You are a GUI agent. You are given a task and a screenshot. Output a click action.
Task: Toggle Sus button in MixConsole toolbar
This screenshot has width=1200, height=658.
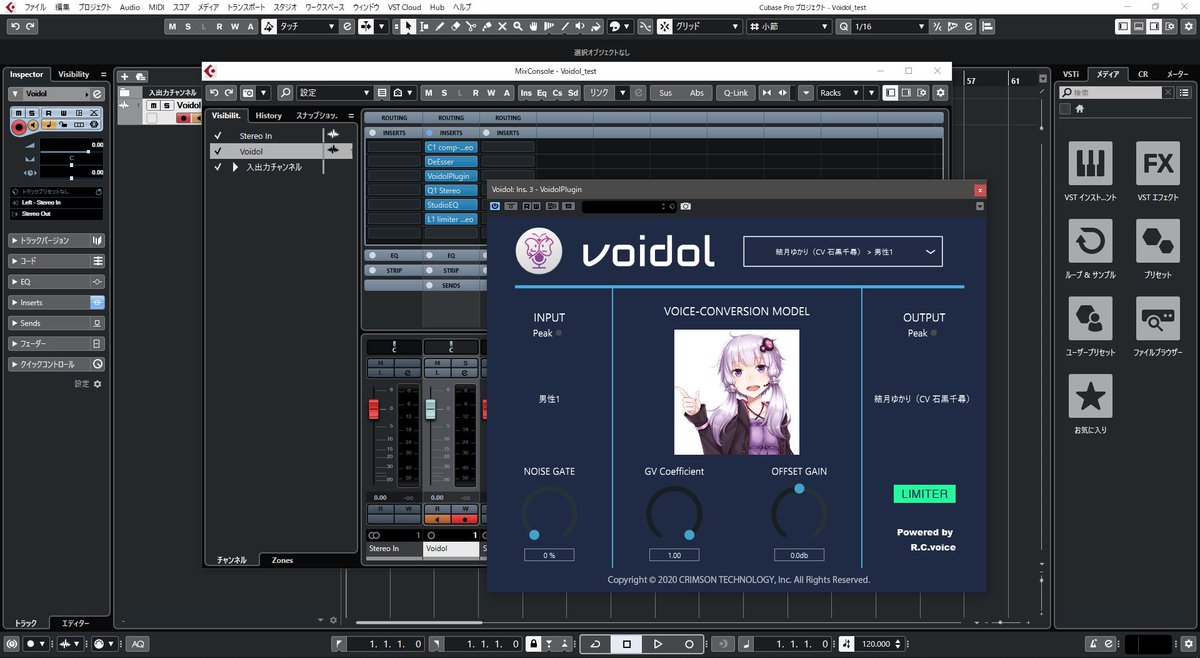pyautogui.click(x=665, y=93)
